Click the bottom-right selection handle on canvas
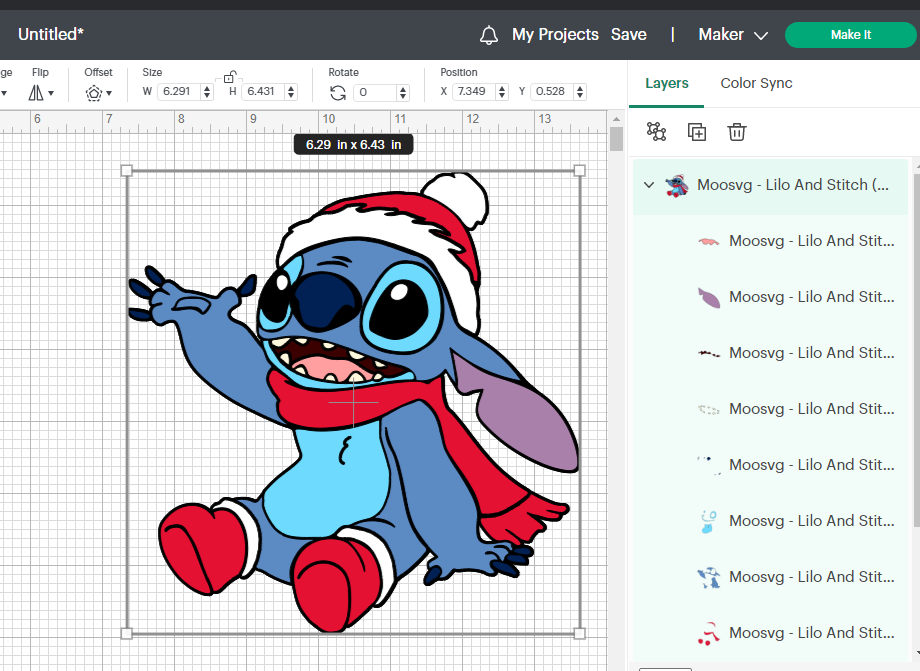Viewport: 920px width, 671px height. [580, 633]
